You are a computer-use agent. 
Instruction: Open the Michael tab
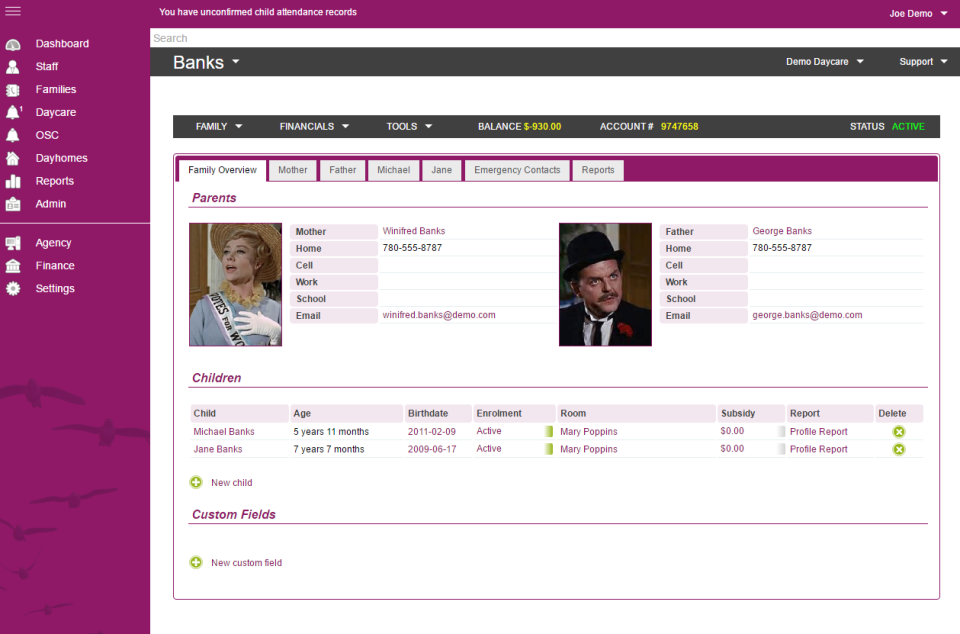394,170
